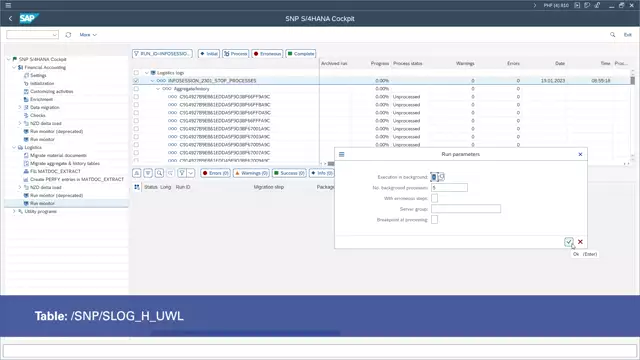Click the refresh icon beside command field
Image resolution: width=640 pixels, height=360 pixels.
pos(68,35)
